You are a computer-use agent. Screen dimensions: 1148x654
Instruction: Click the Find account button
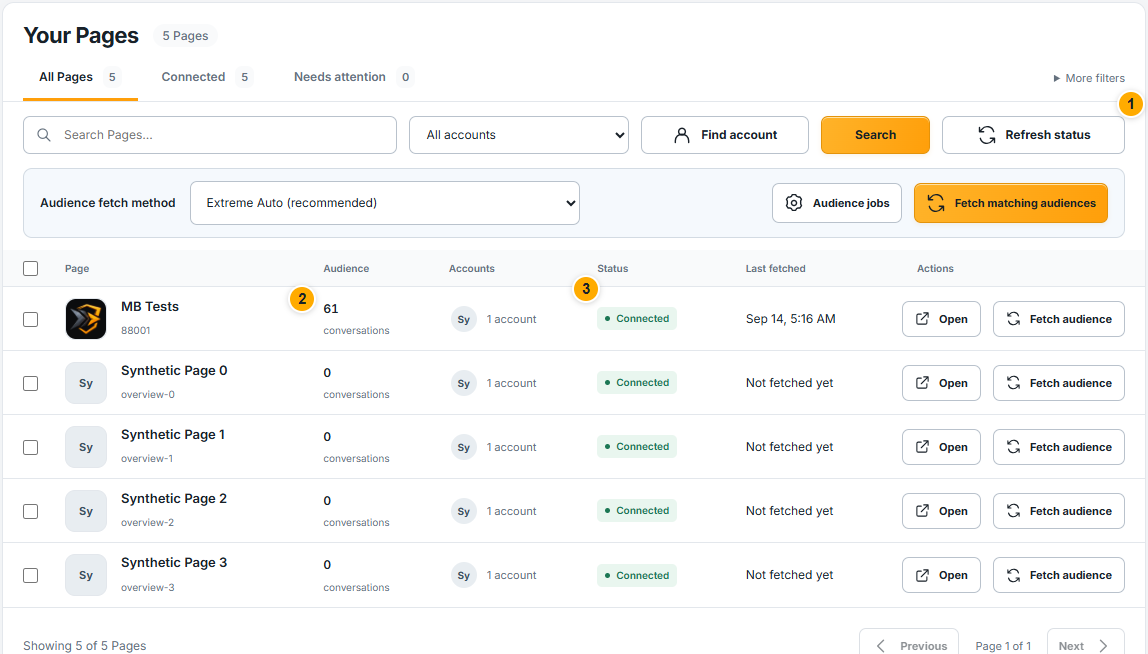tap(724, 135)
